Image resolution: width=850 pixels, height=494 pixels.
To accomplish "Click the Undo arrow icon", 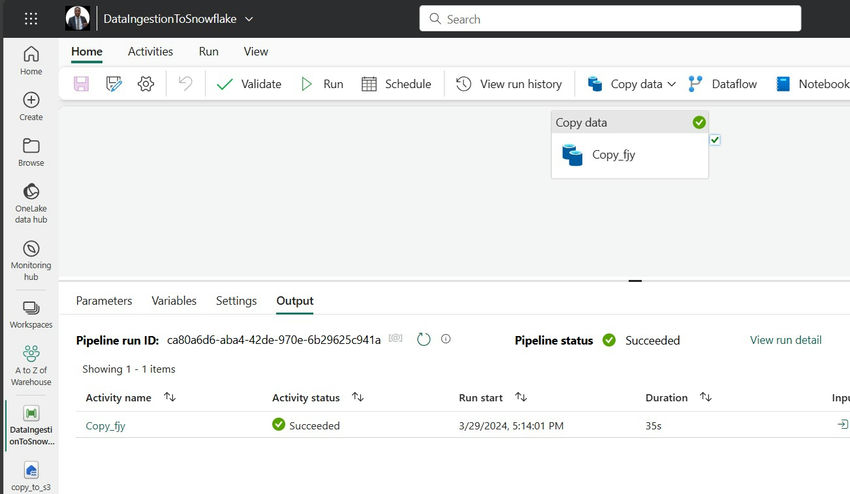I will tap(185, 84).
